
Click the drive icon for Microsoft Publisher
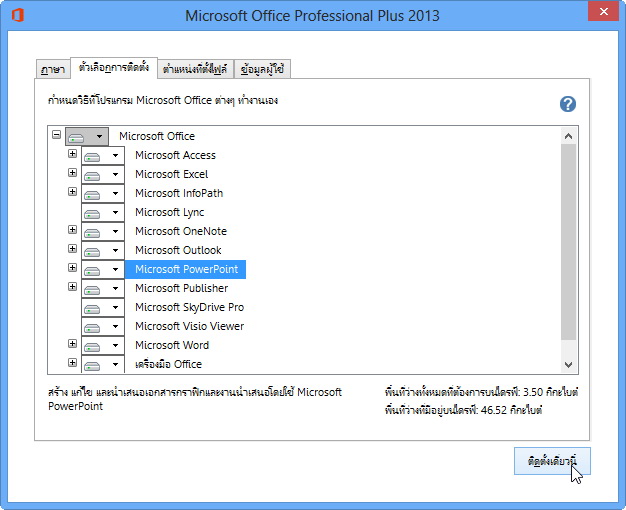tap(93, 290)
